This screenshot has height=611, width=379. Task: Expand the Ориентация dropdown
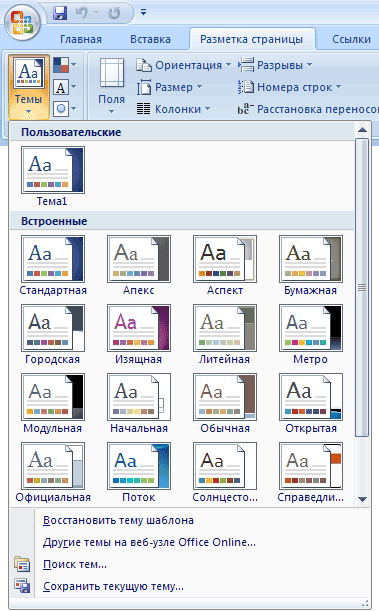coord(183,65)
